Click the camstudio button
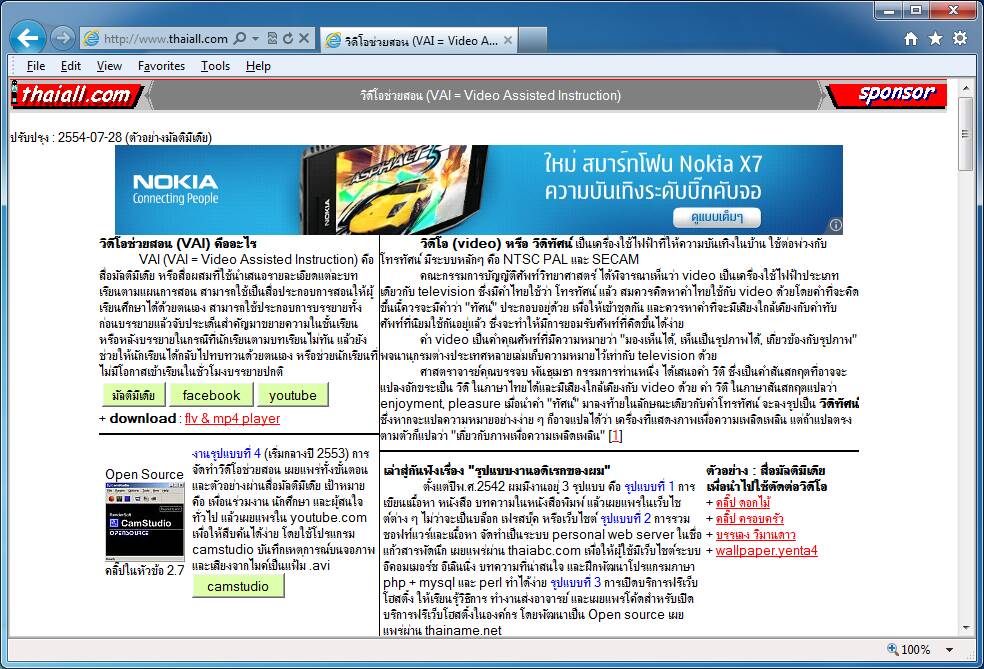 click(x=238, y=586)
